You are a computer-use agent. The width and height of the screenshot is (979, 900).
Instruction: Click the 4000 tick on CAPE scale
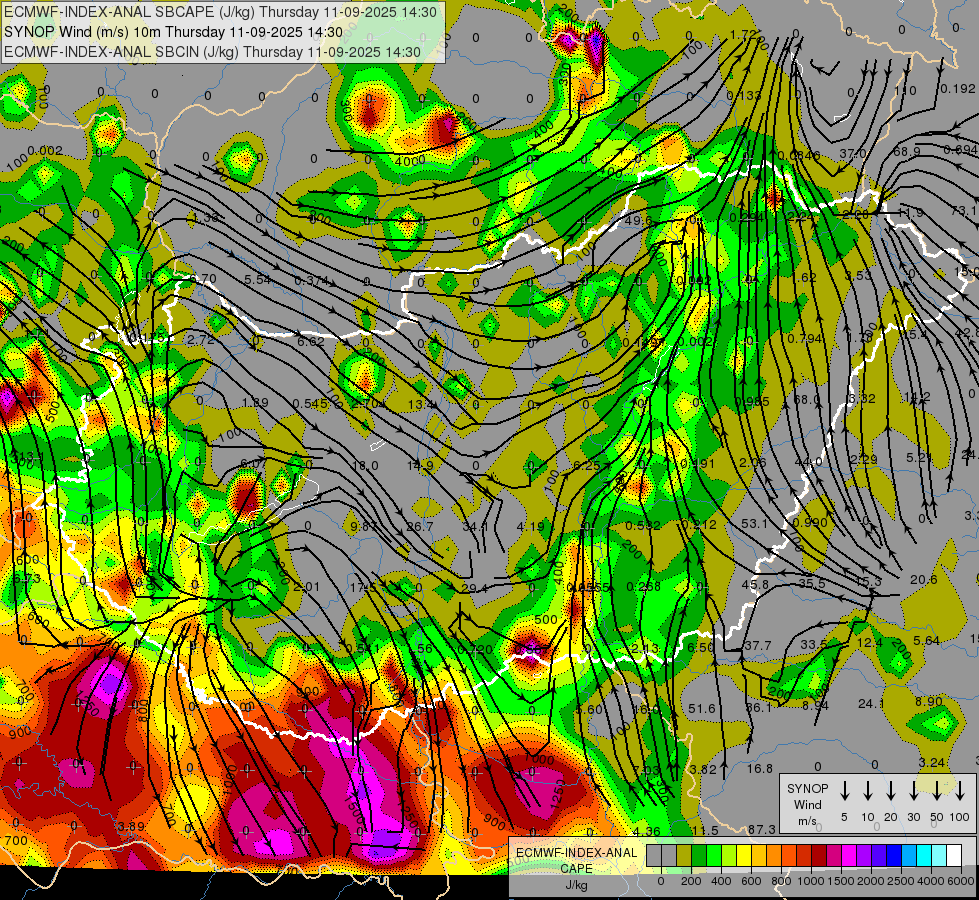coord(931,881)
